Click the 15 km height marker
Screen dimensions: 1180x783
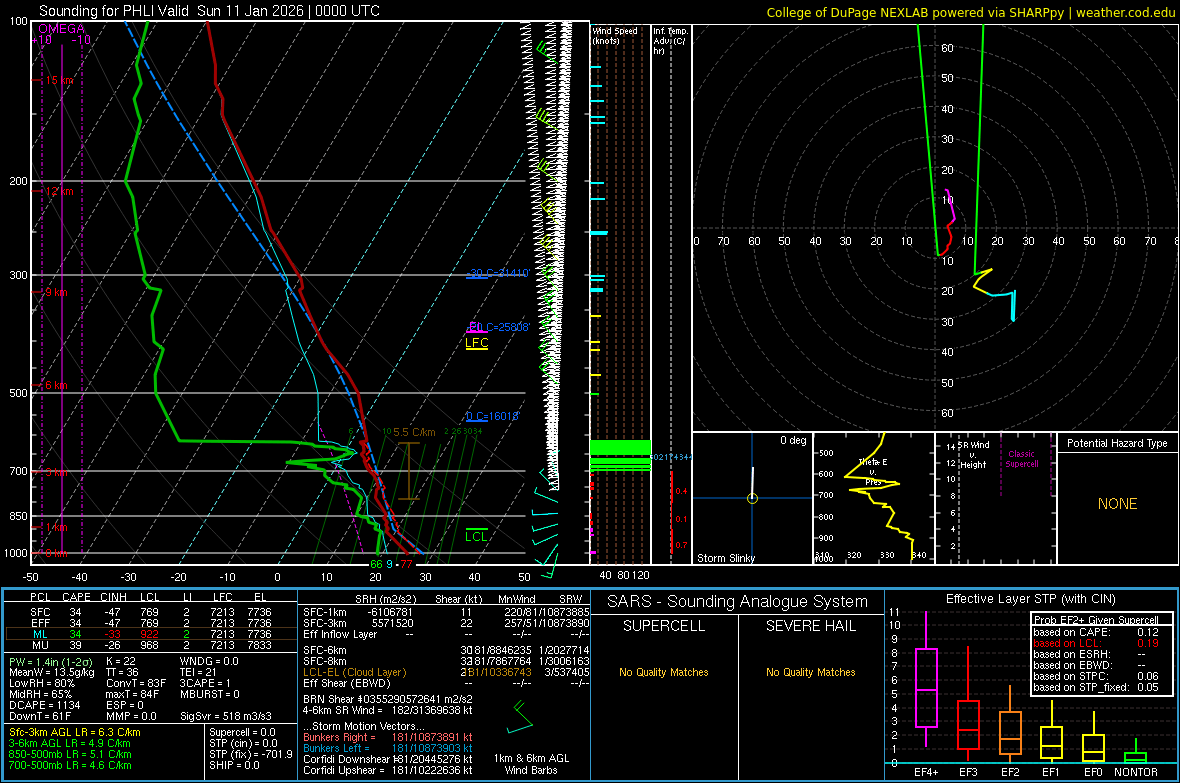[x=59, y=81]
